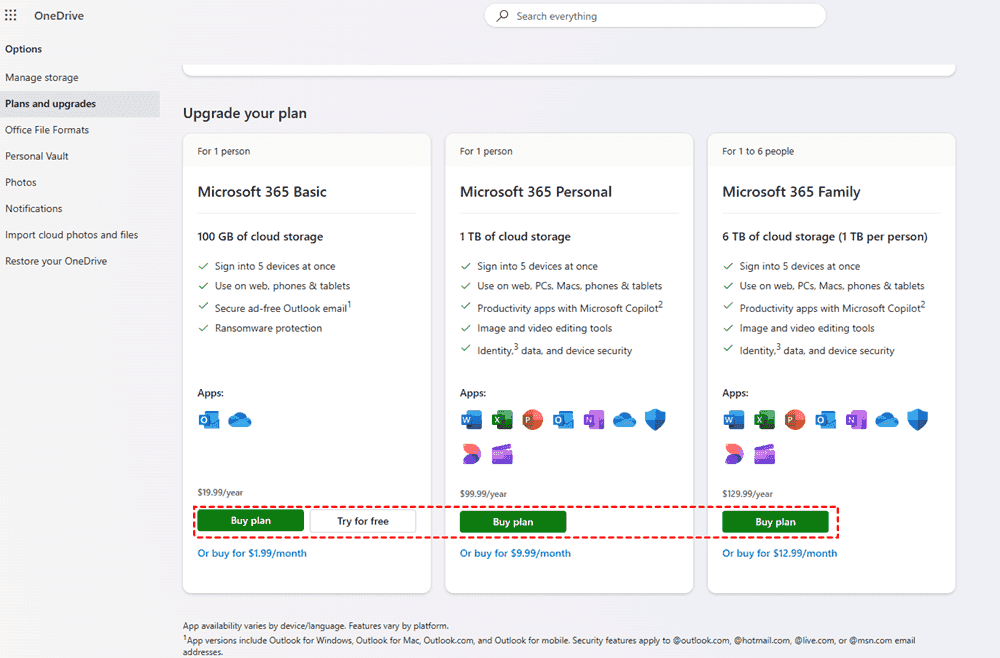Click Designer icon in Family plan apps
The height and width of the screenshot is (658, 1000).
click(x=733, y=454)
